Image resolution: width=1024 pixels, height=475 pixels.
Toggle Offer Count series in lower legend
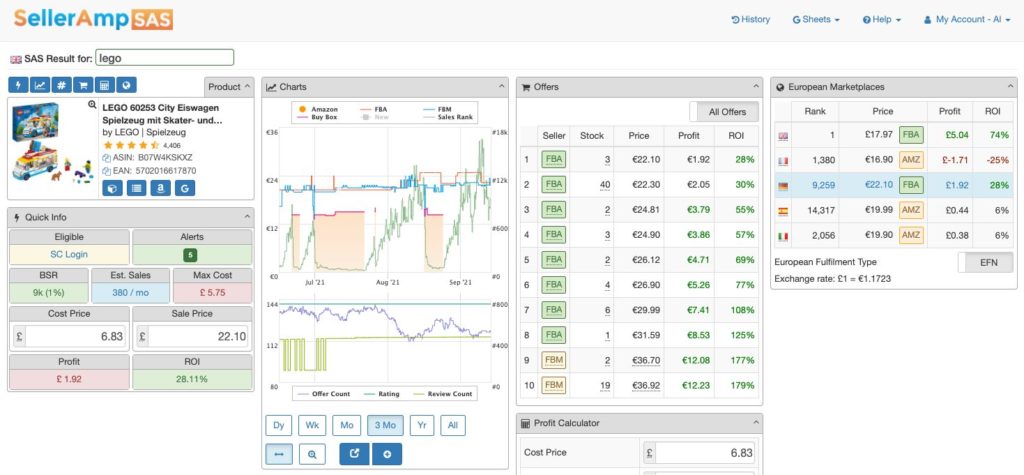[x=323, y=394]
